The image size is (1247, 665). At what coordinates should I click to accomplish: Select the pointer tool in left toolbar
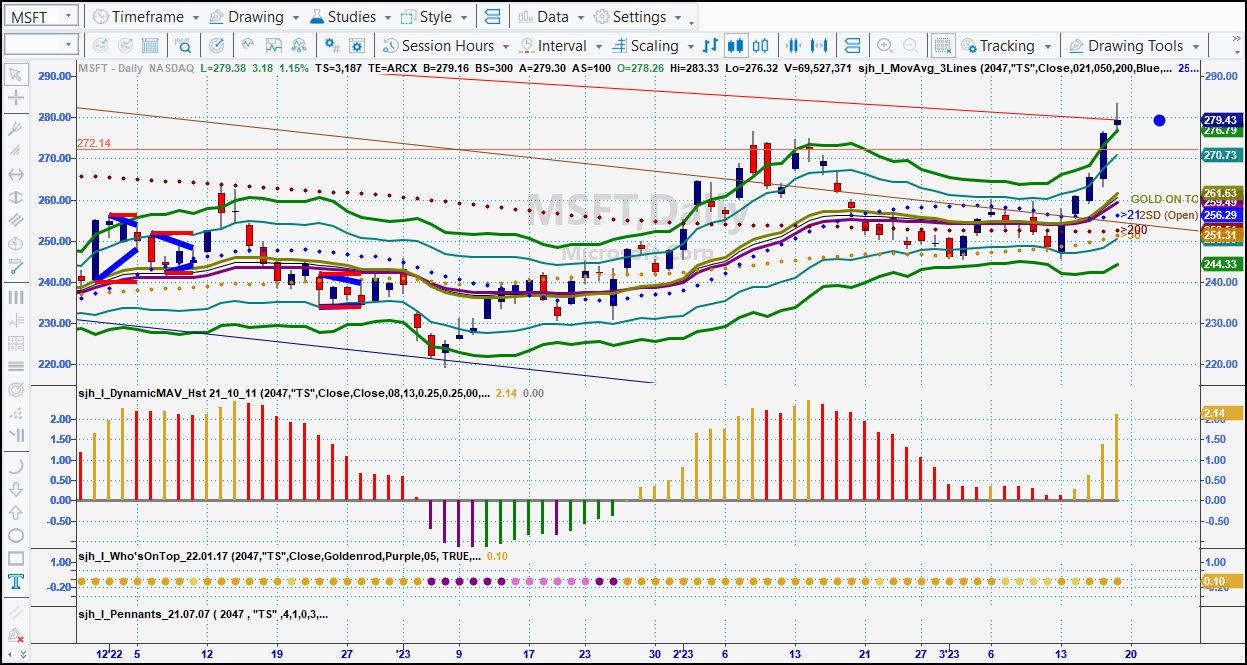coord(16,74)
